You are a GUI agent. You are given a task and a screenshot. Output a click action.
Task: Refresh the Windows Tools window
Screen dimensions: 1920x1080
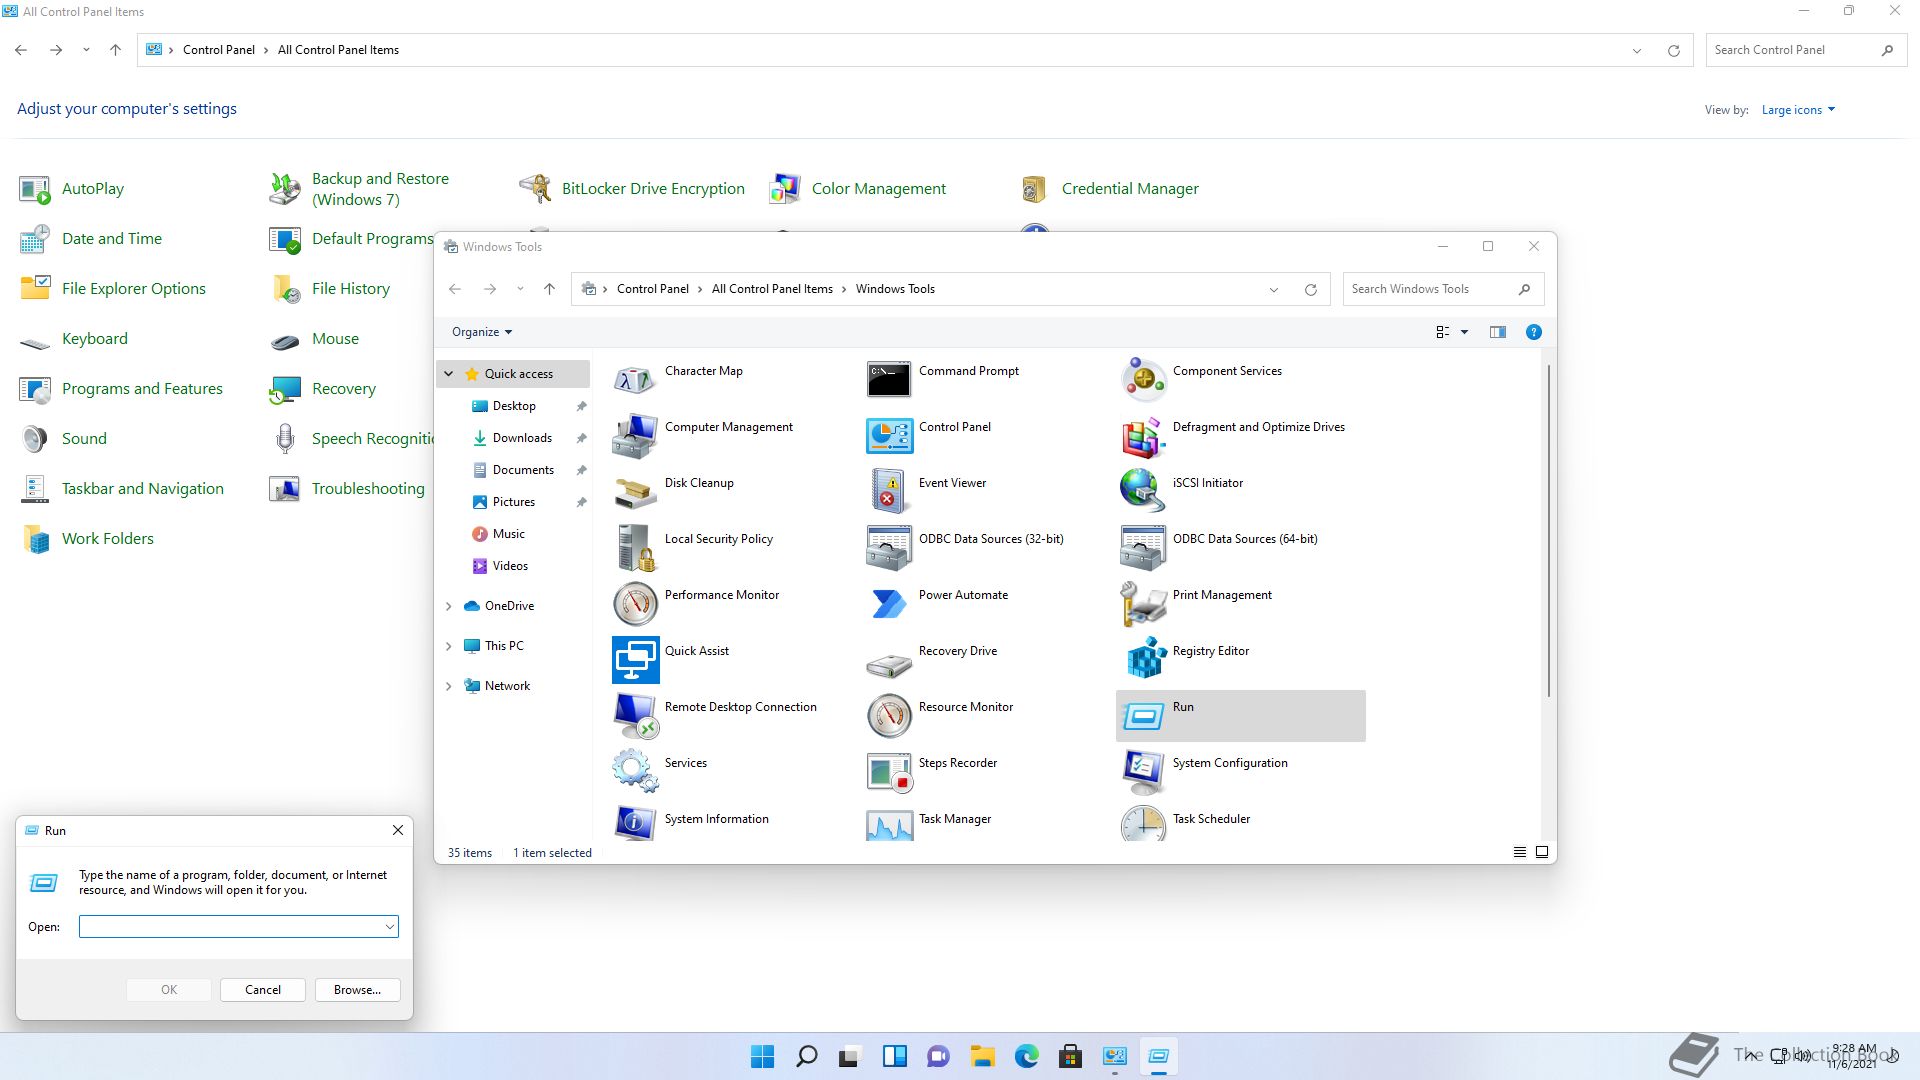point(1310,289)
